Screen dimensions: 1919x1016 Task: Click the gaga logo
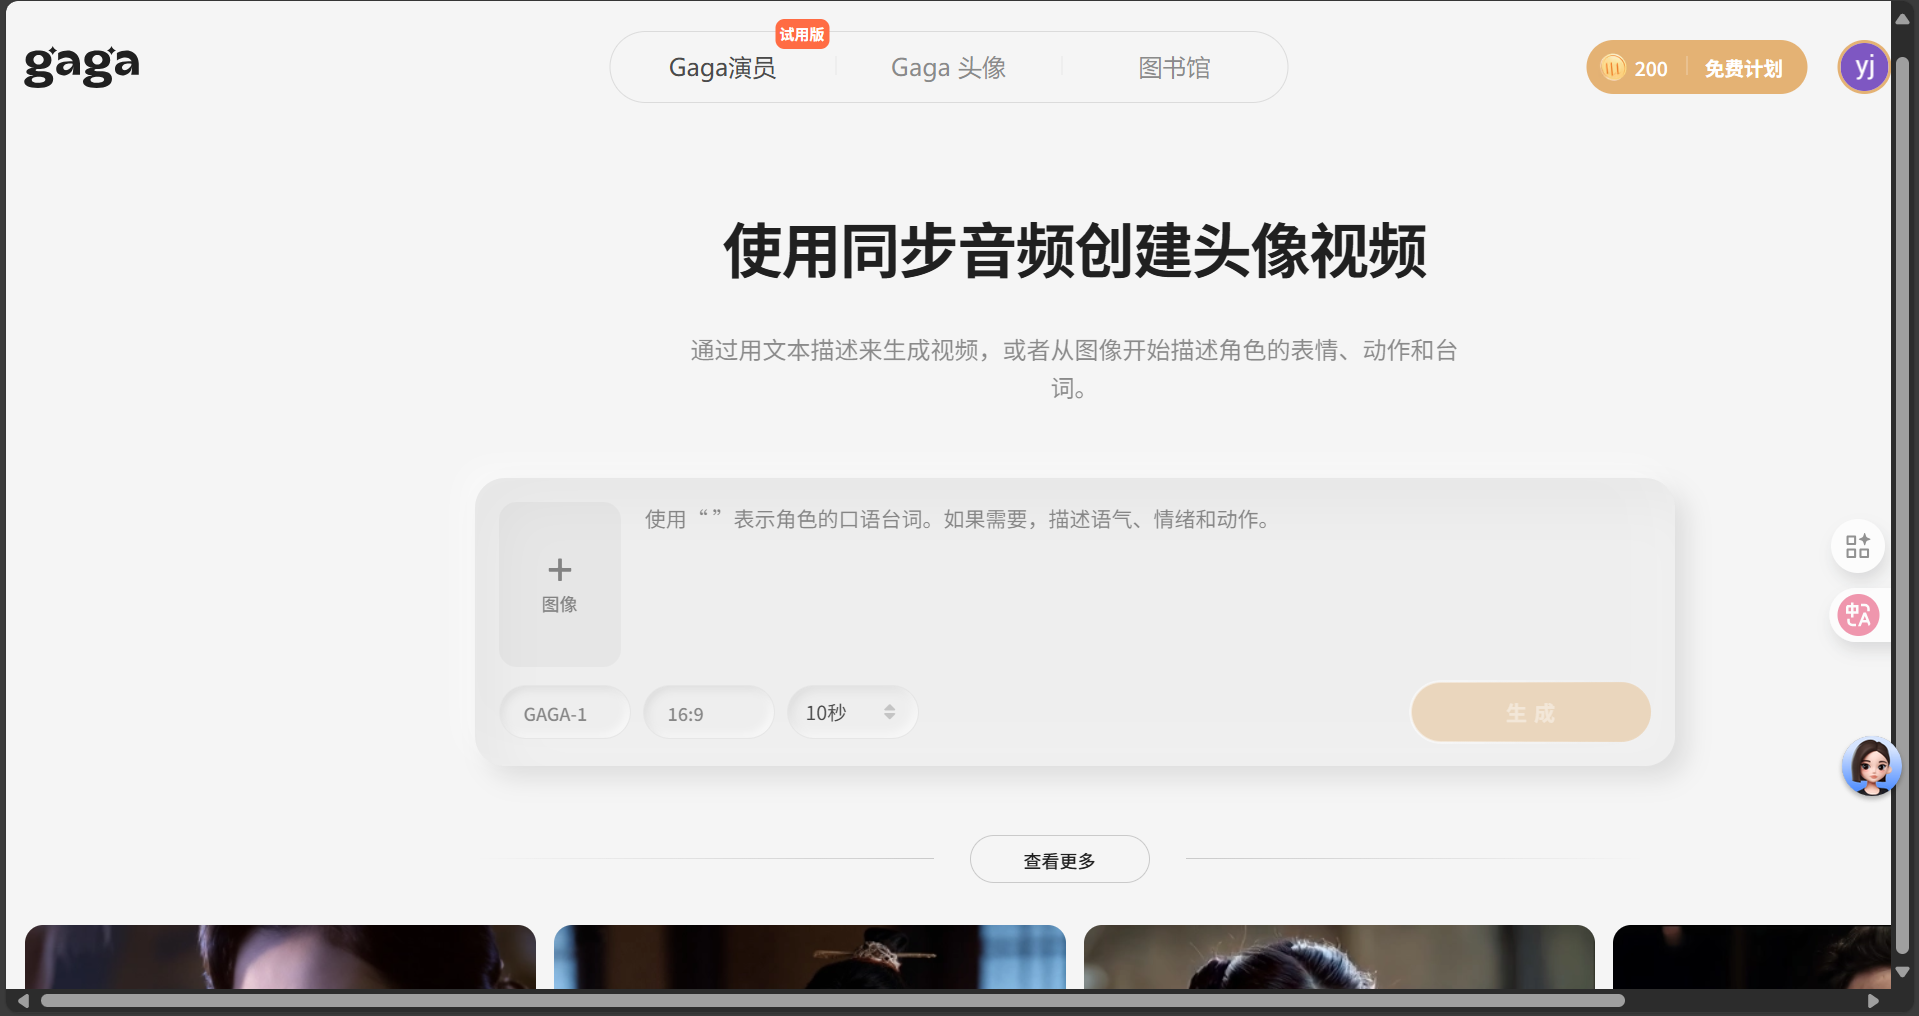click(81, 66)
